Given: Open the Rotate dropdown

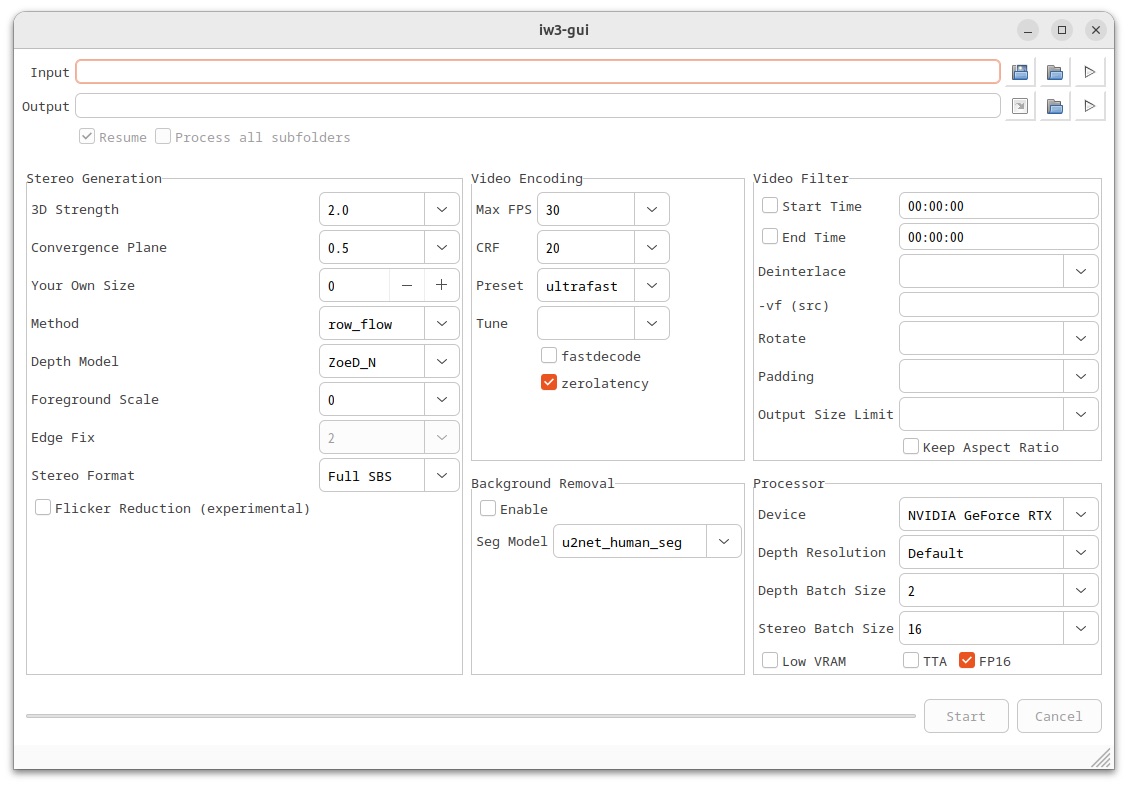Looking at the screenshot, I should click(1081, 338).
